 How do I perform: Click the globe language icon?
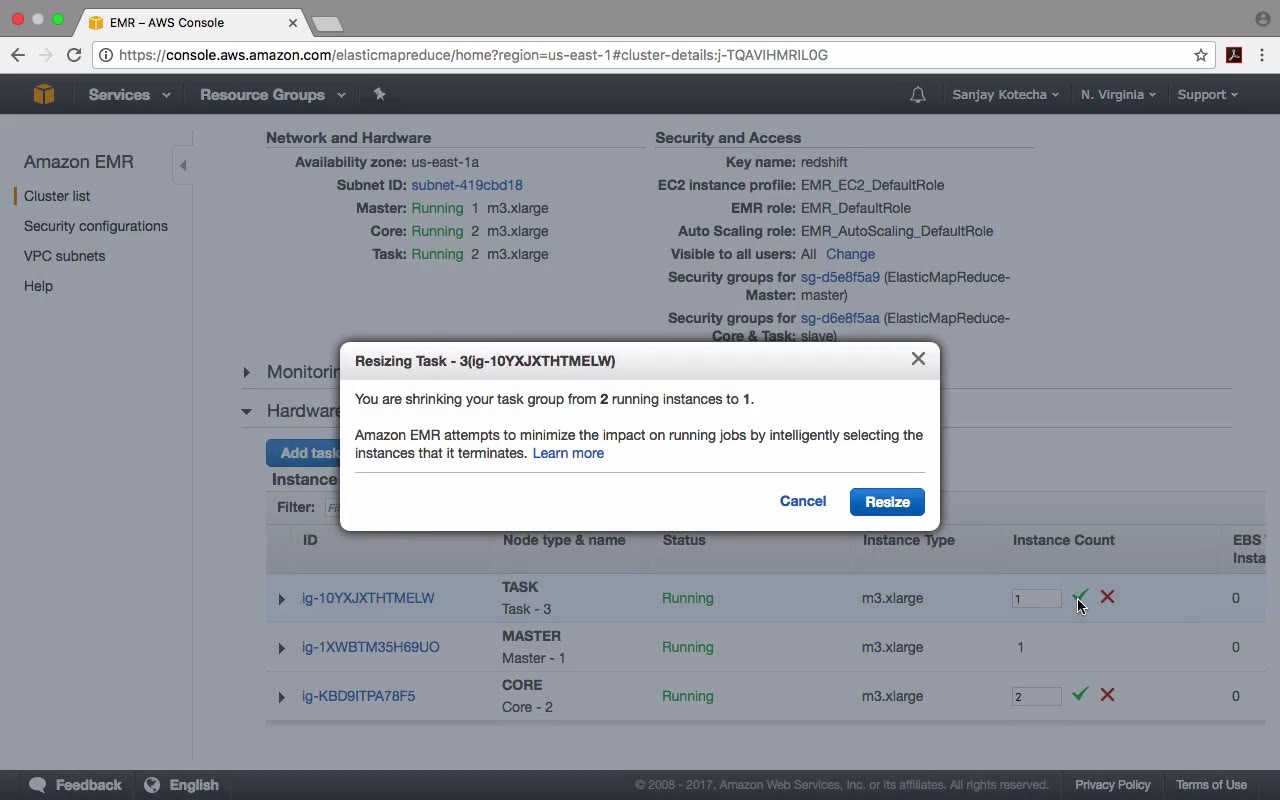(x=152, y=785)
